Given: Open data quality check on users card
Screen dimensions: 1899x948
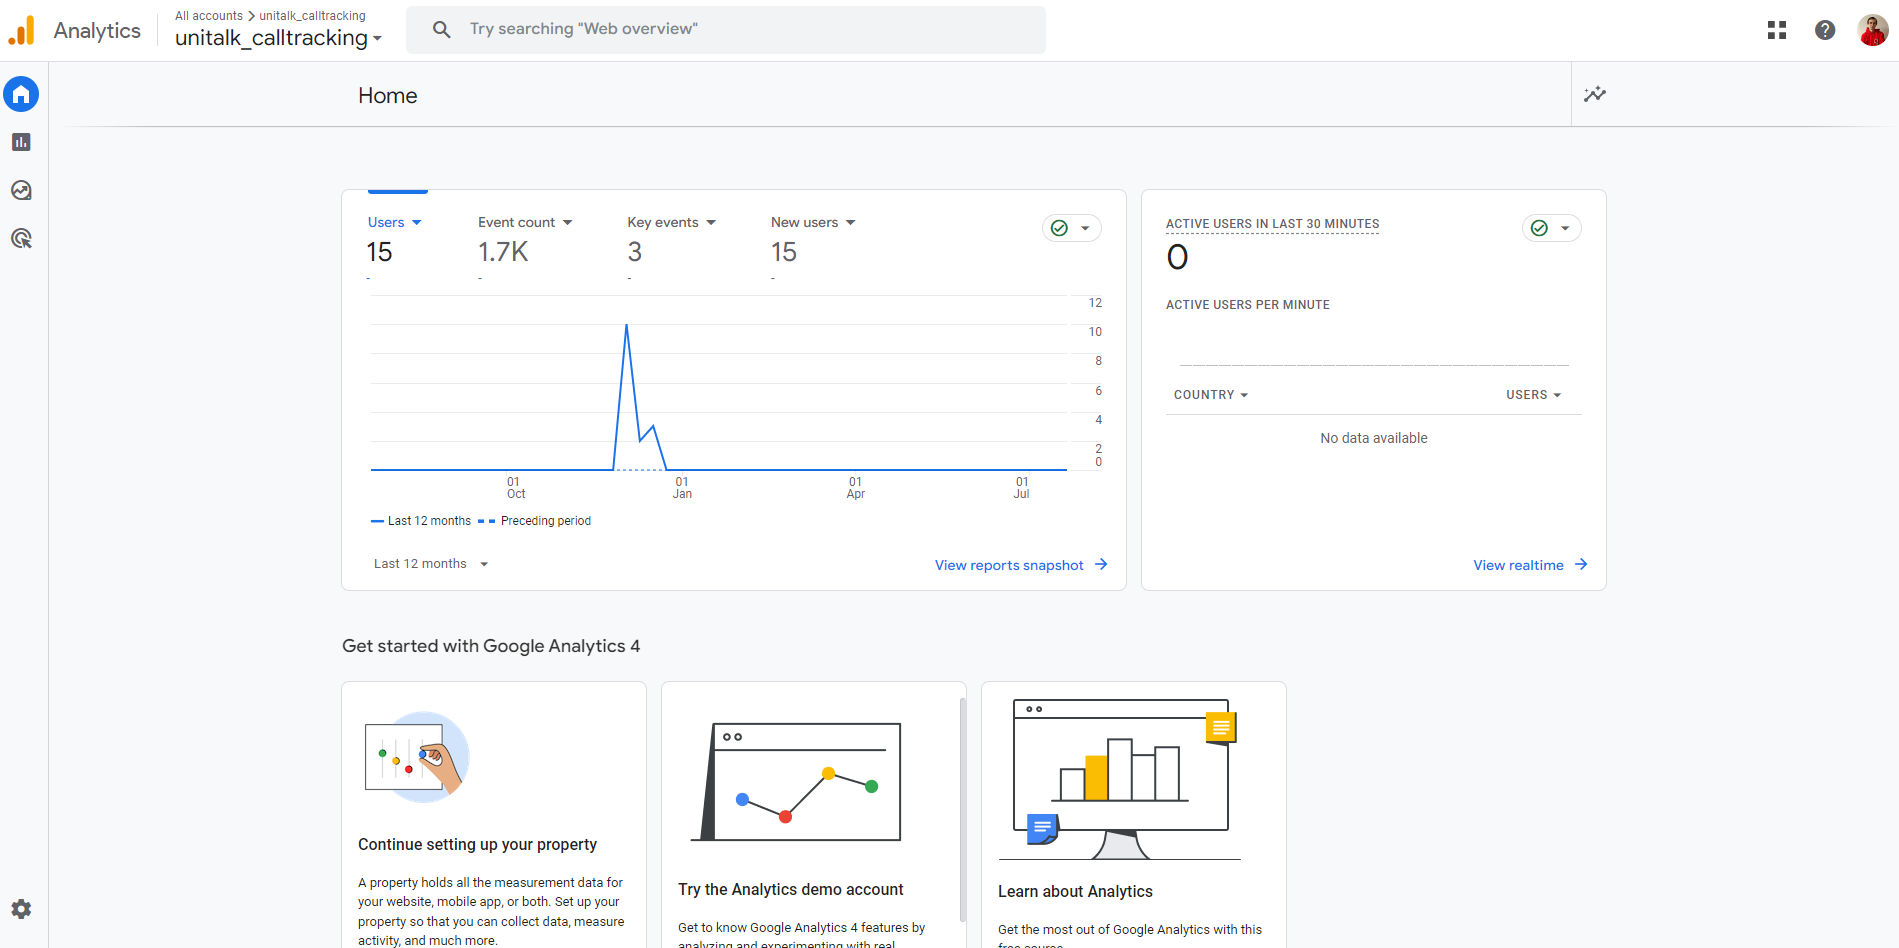Looking at the screenshot, I should tap(1071, 228).
